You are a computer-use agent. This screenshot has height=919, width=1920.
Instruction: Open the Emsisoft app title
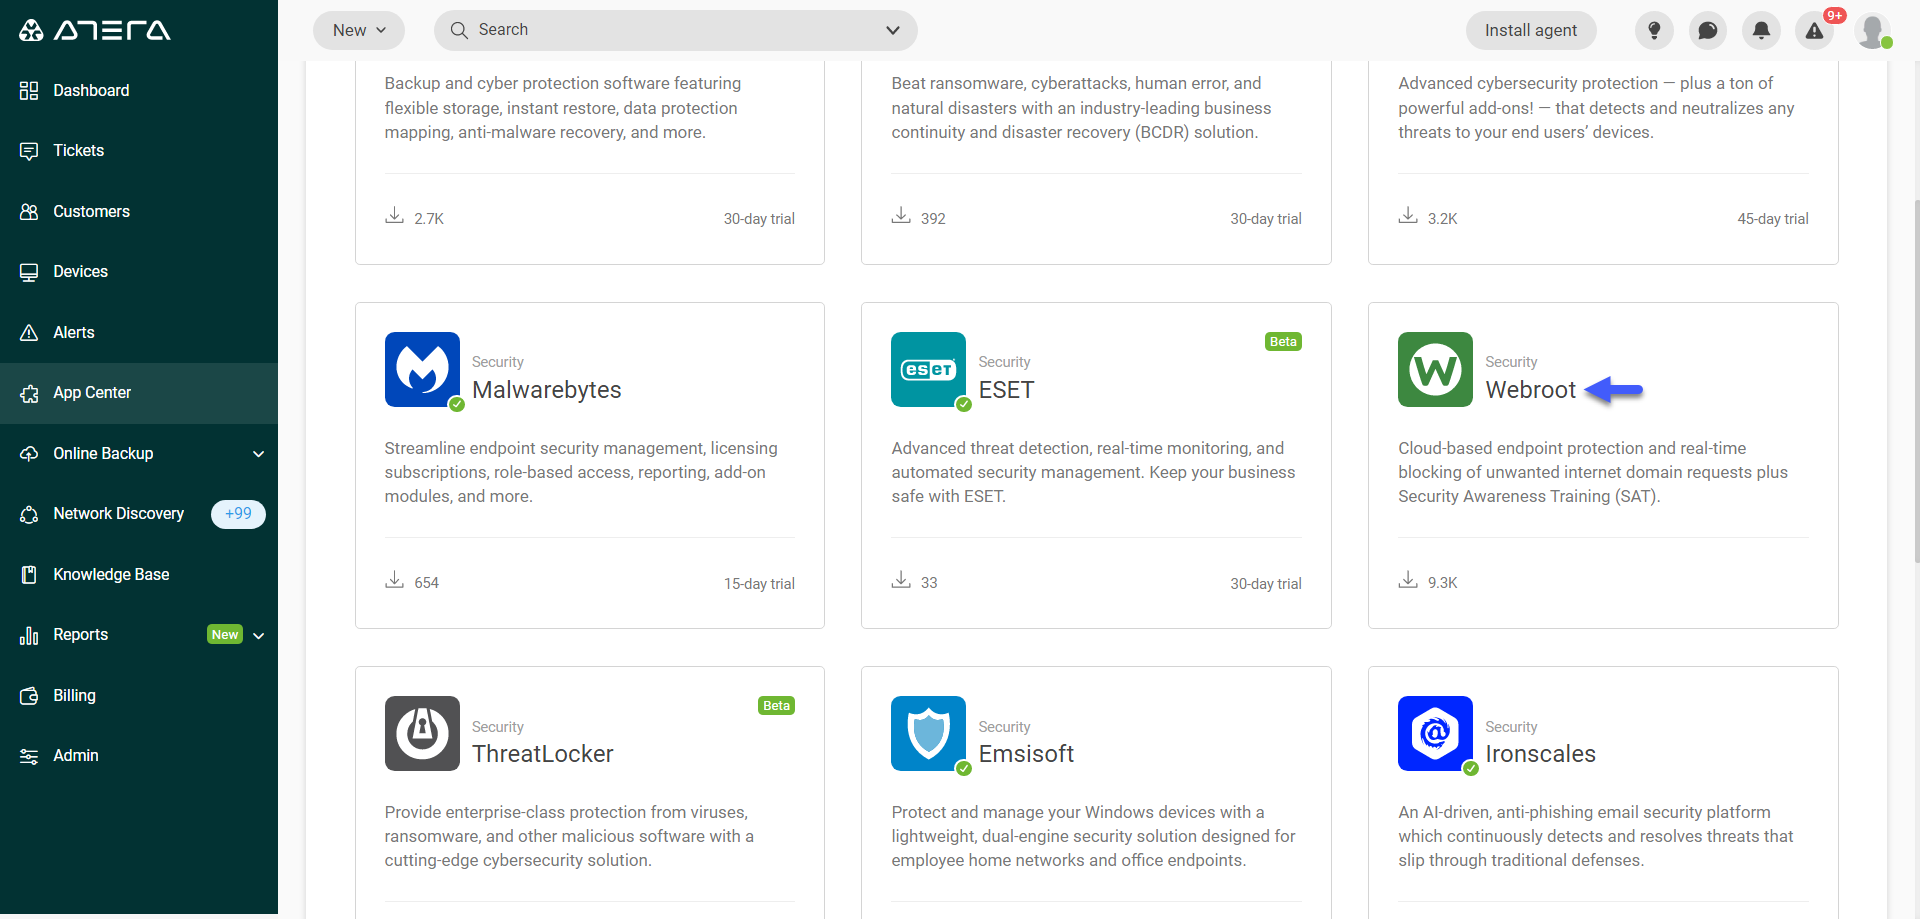tap(1026, 754)
